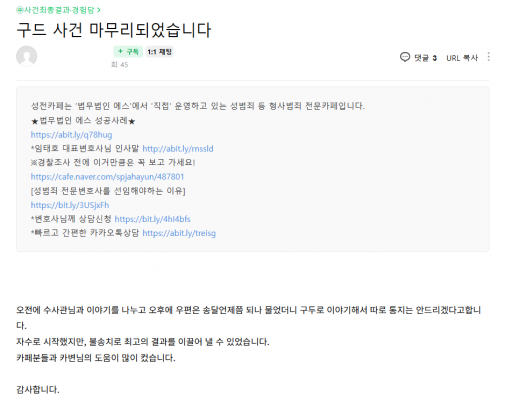Image resolution: width=505 pixels, height=401 pixels.
Task: Click the author's profile avatar
Action: [26, 56]
